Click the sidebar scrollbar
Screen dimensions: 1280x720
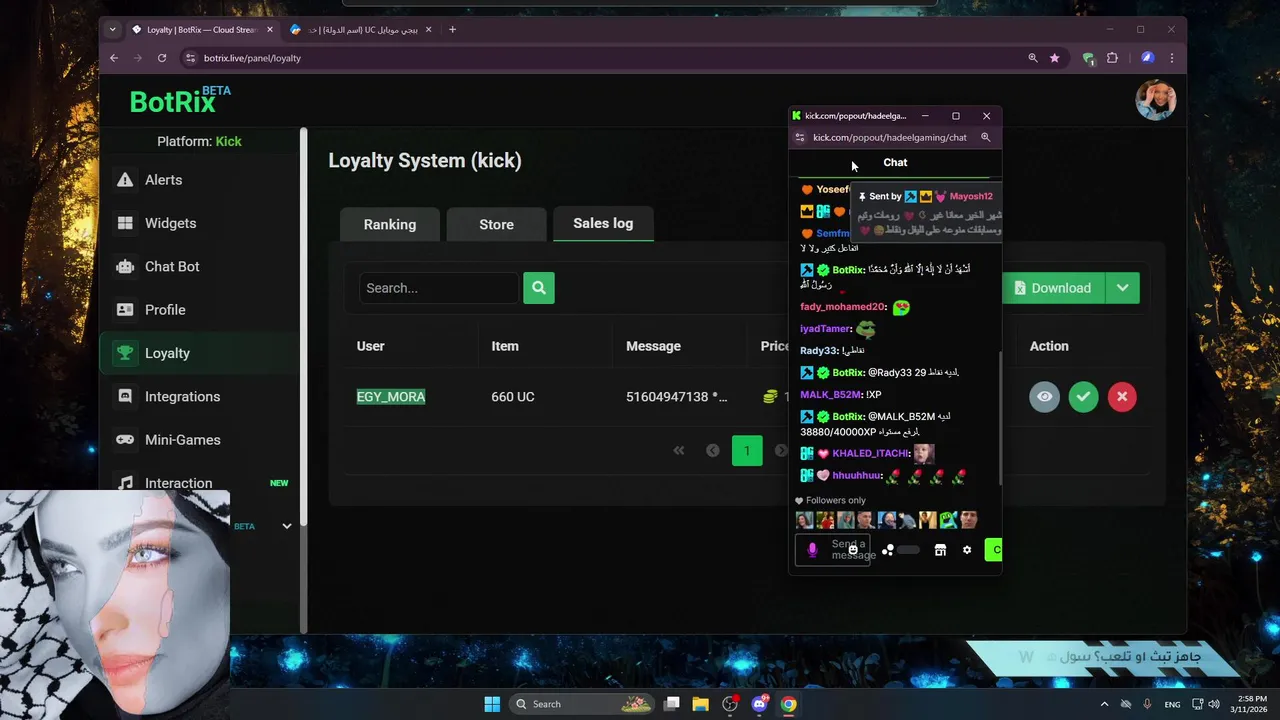(304, 326)
